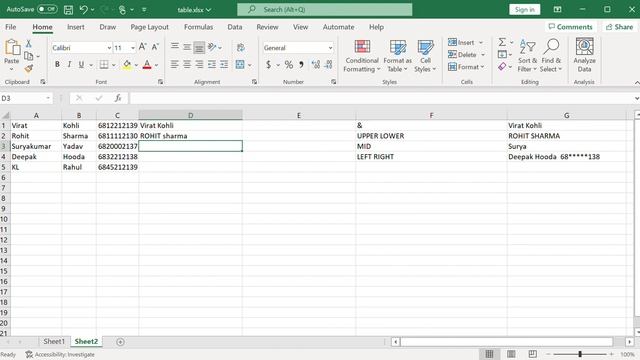The width and height of the screenshot is (640, 360).
Task: Select row 5 header
Action: (x=4, y=167)
